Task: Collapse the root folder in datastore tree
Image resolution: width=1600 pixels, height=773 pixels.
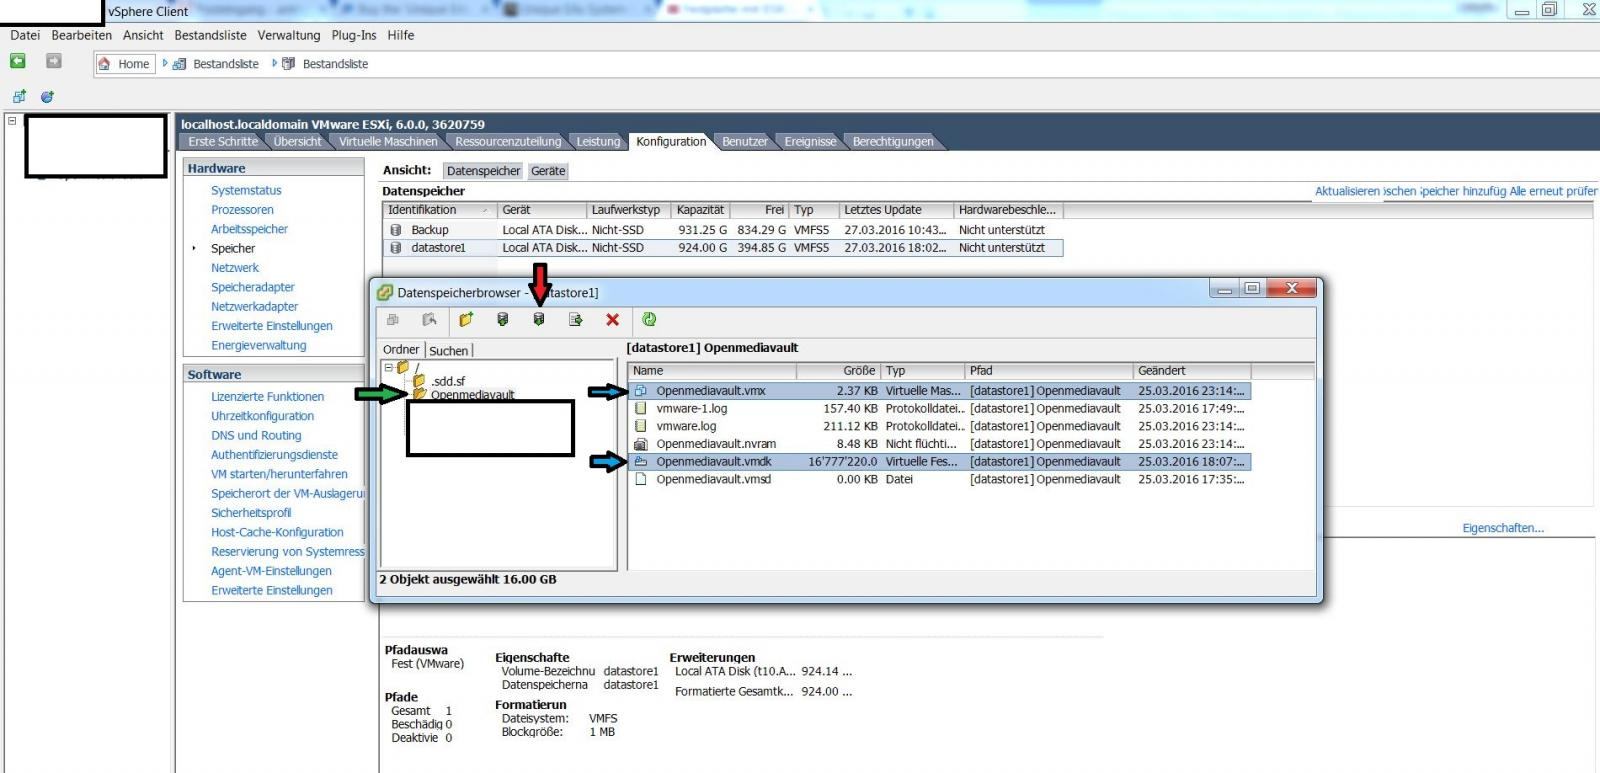Action: [x=389, y=367]
